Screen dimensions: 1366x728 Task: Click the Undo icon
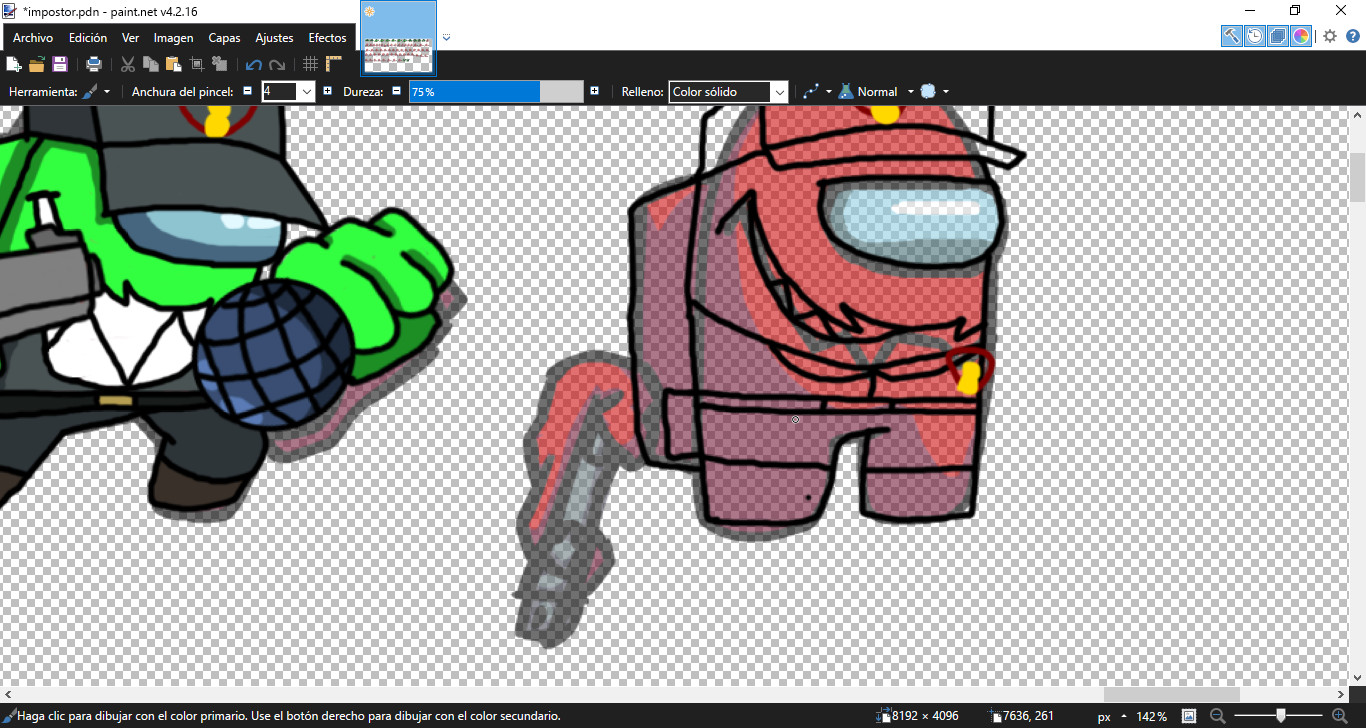click(253, 63)
